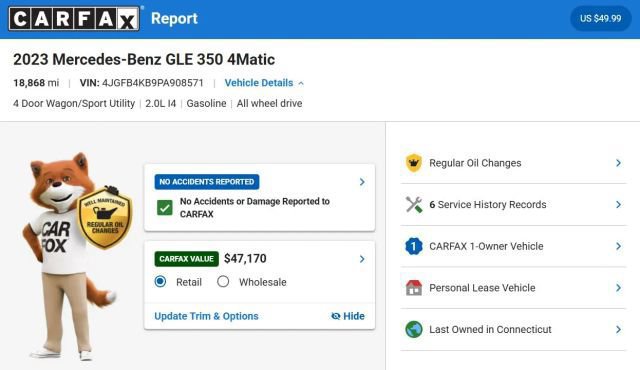The height and width of the screenshot is (370, 640).
Task: Click the 6 Service History Records label
Action: 488,204
